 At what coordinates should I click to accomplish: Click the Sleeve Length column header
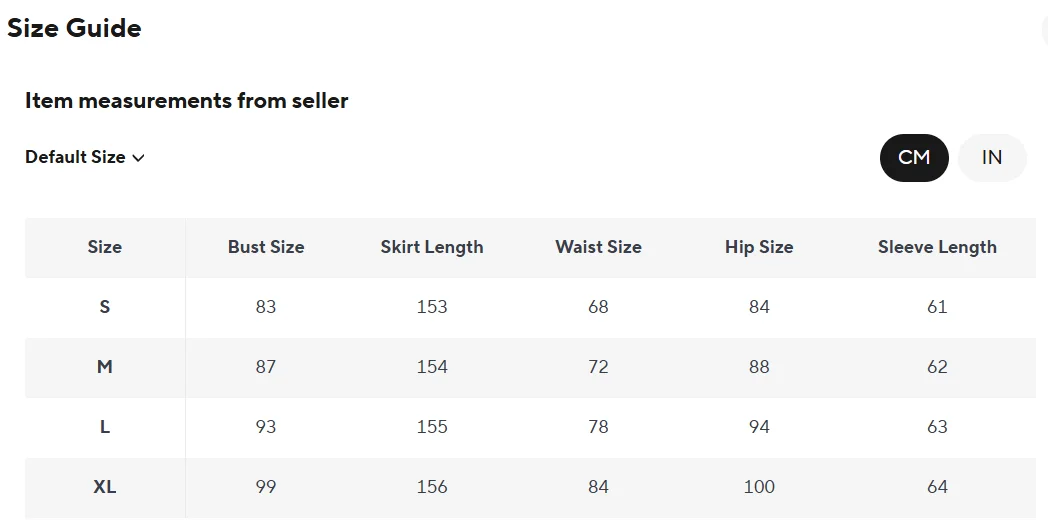click(937, 247)
